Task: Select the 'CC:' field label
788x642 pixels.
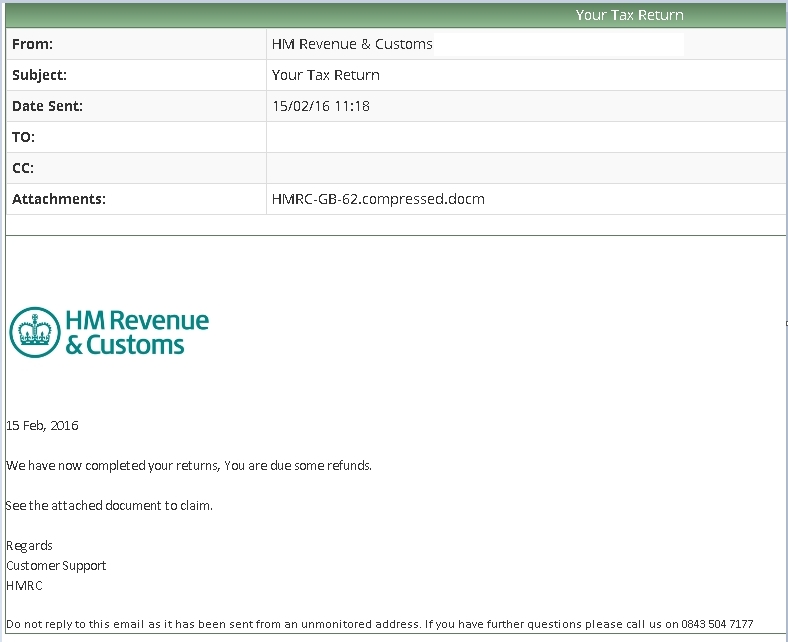Action: pyautogui.click(x=23, y=168)
